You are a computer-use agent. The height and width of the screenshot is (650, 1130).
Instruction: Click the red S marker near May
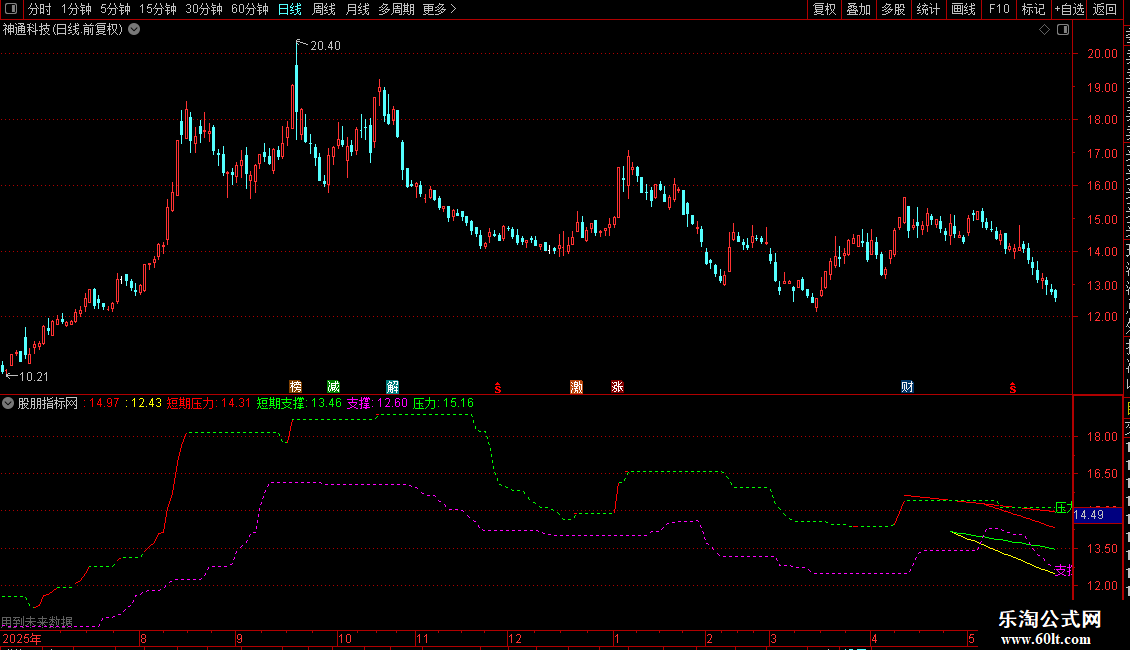click(1013, 388)
